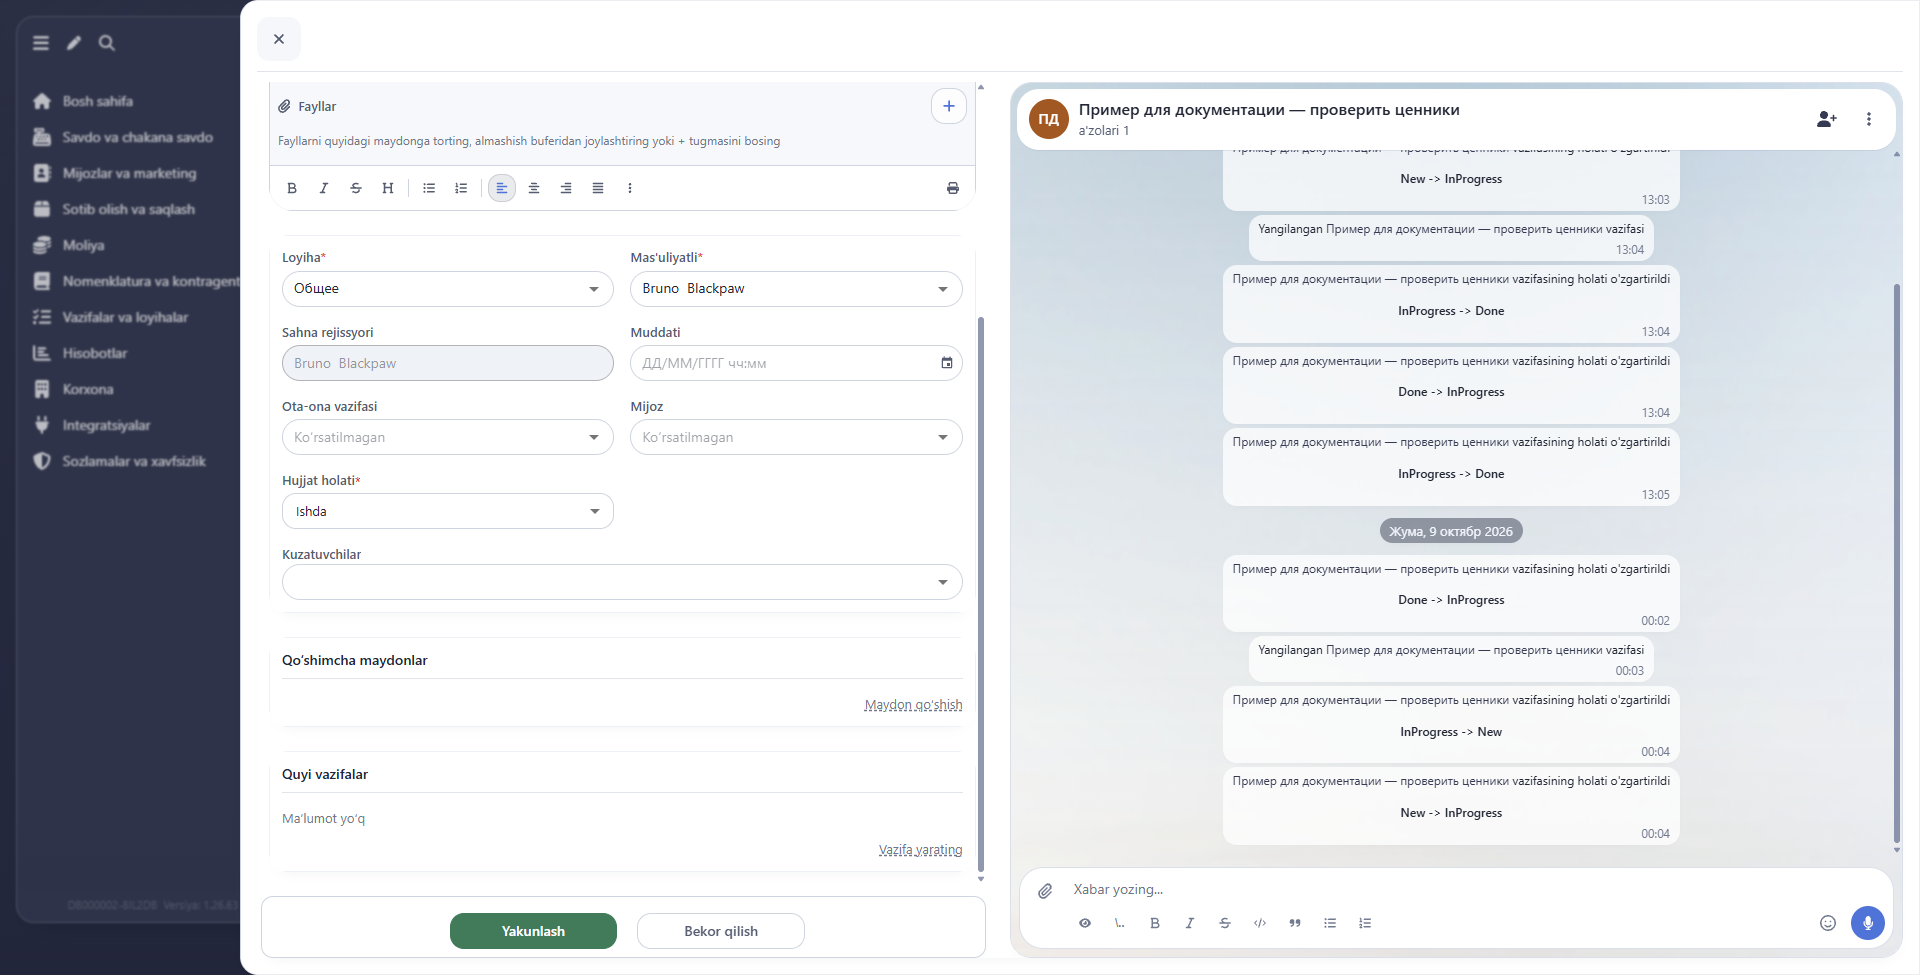Viewport: 1920px width, 975px height.
Task: Add a file with the plus button
Action: click(948, 106)
